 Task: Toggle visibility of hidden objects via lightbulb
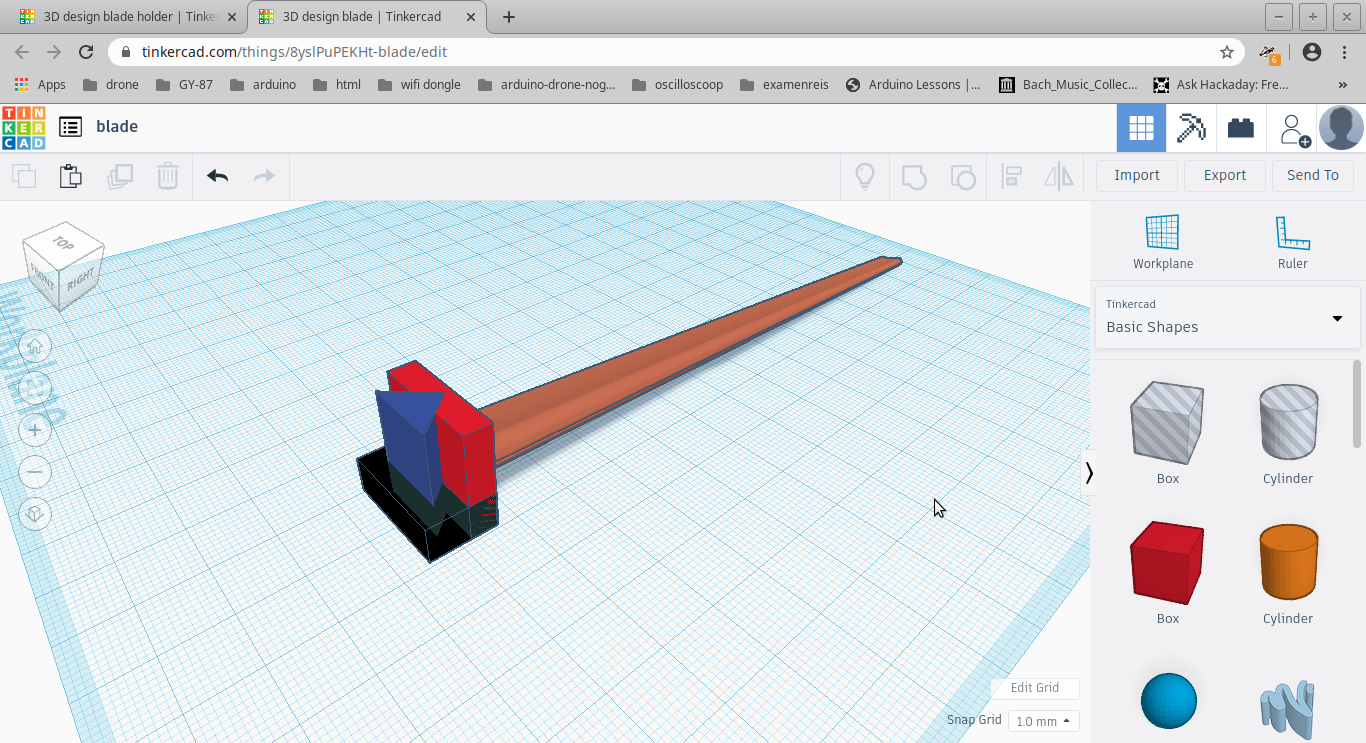(x=864, y=176)
